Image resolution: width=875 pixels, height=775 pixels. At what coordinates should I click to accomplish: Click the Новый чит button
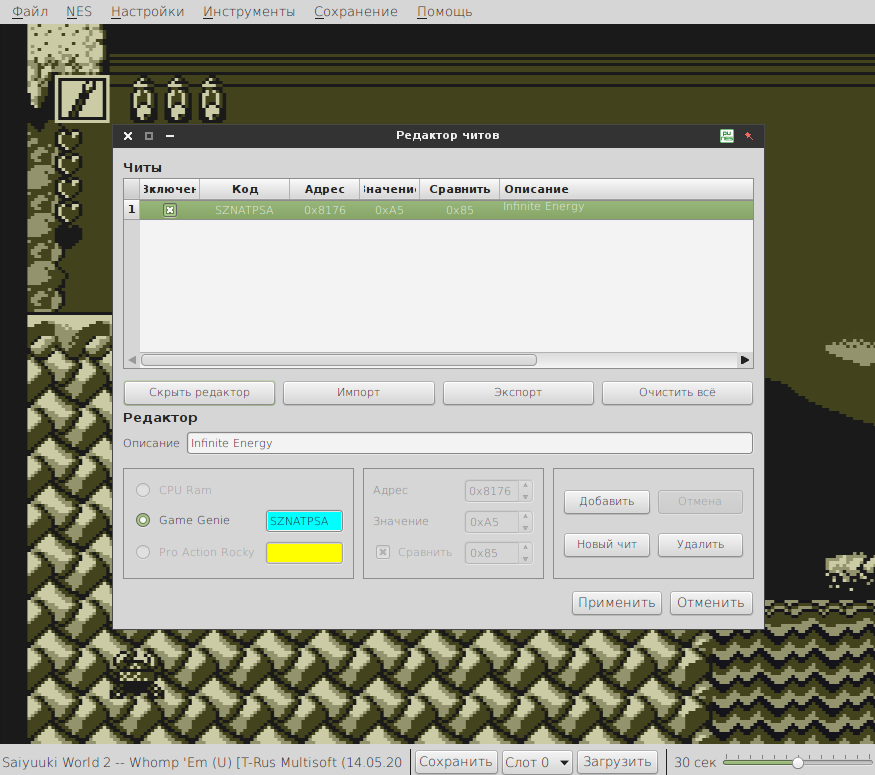(x=607, y=545)
